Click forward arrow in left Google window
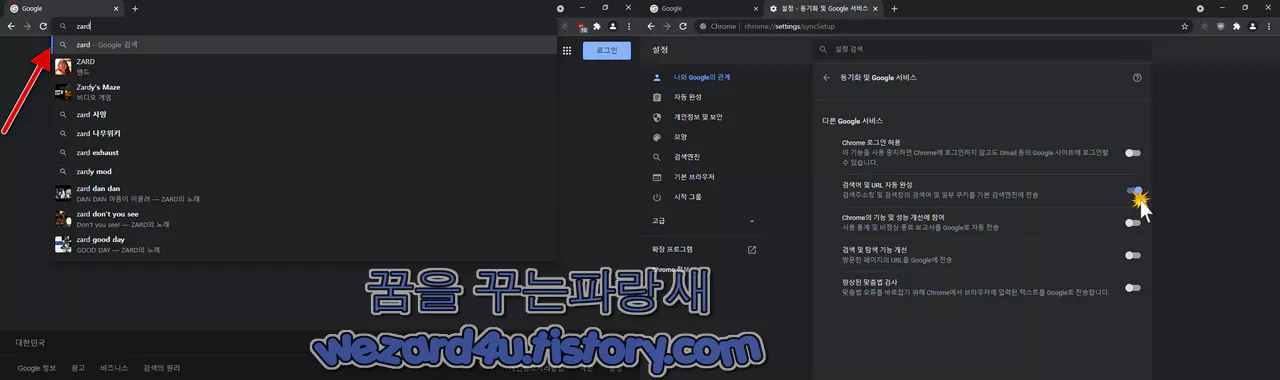The height and width of the screenshot is (380, 1280). tap(27, 26)
